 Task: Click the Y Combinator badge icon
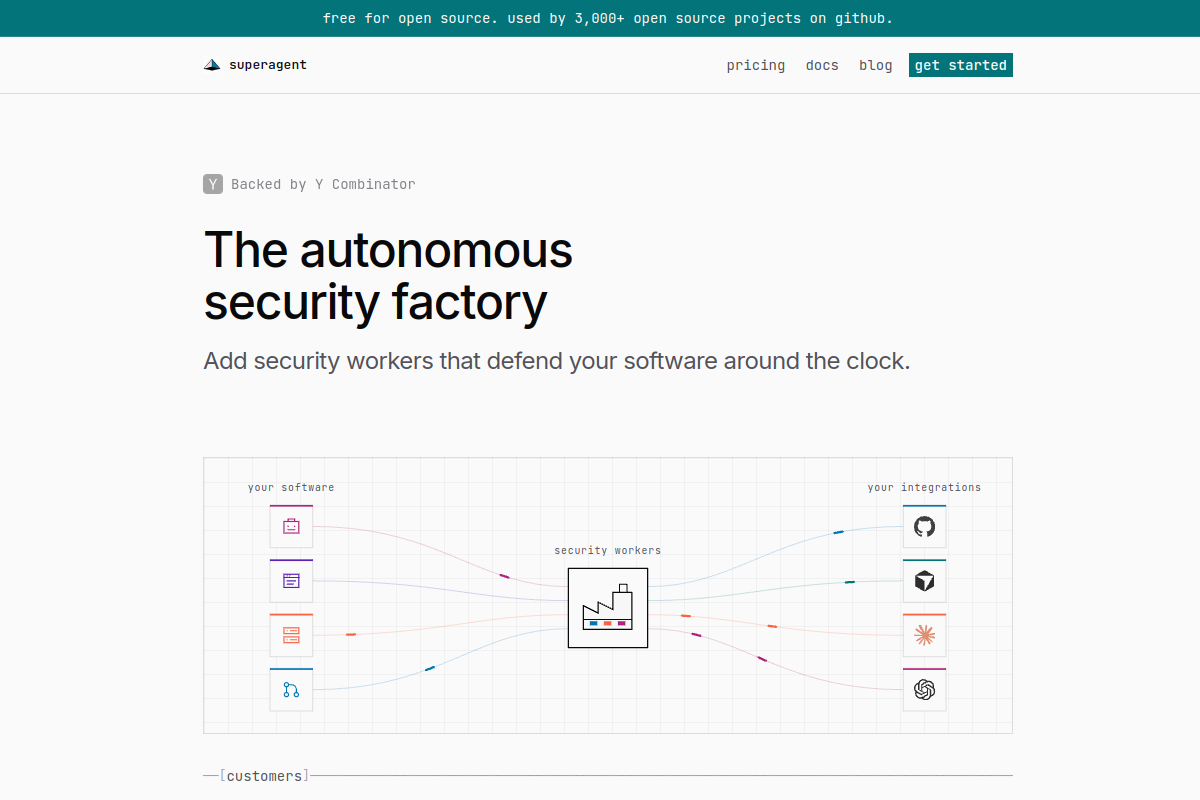point(213,184)
